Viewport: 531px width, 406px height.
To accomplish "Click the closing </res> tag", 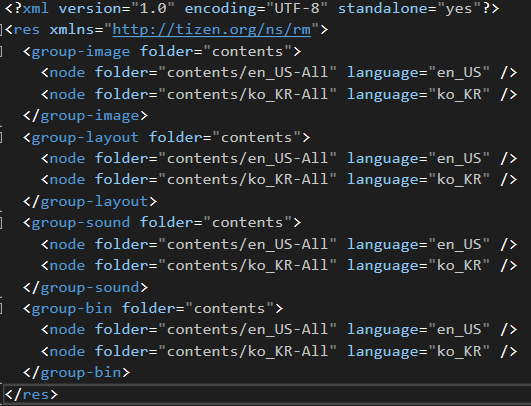I will click(x=31, y=395).
